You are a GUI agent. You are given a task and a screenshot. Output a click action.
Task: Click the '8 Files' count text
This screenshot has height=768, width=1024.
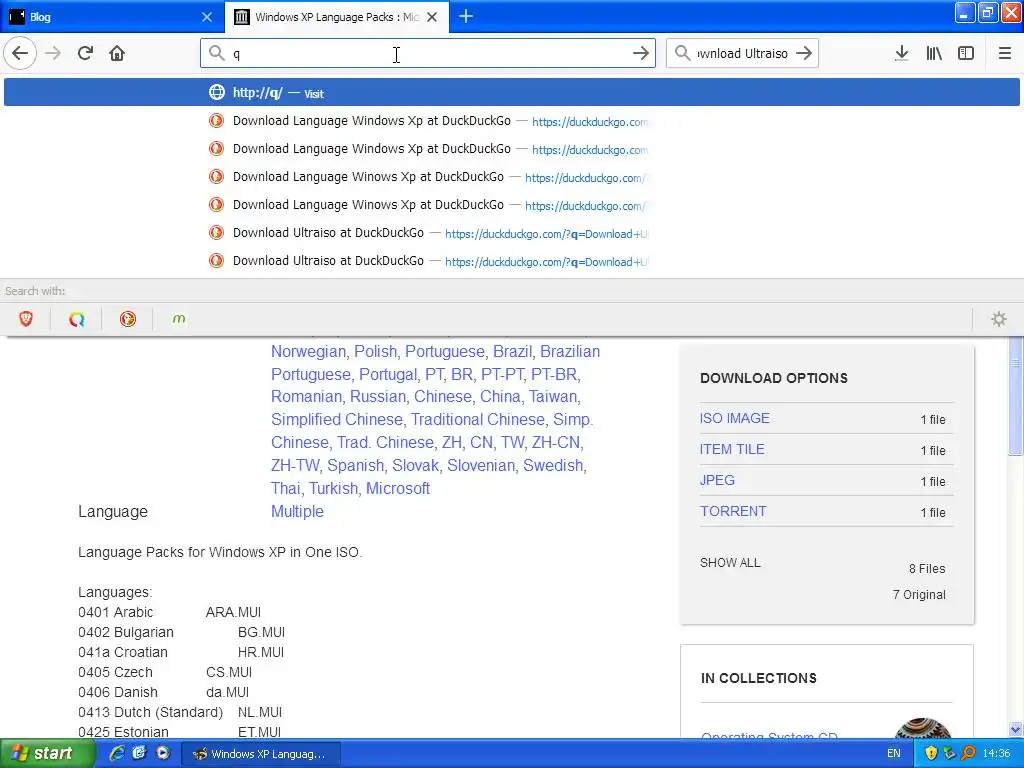point(927,569)
